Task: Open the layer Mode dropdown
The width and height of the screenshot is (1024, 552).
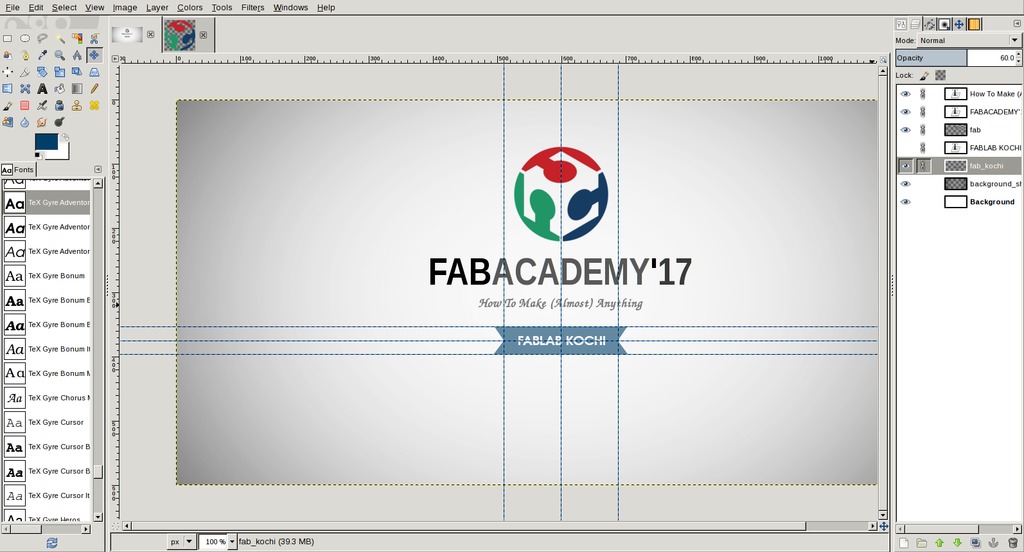Action: click(969, 41)
